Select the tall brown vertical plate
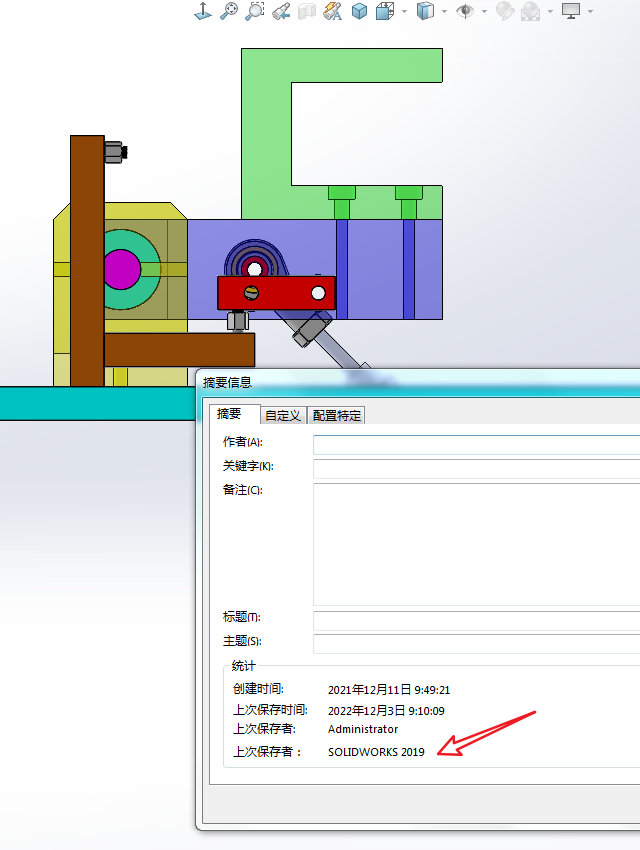The height and width of the screenshot is (850, 640). tap(87, 260)
